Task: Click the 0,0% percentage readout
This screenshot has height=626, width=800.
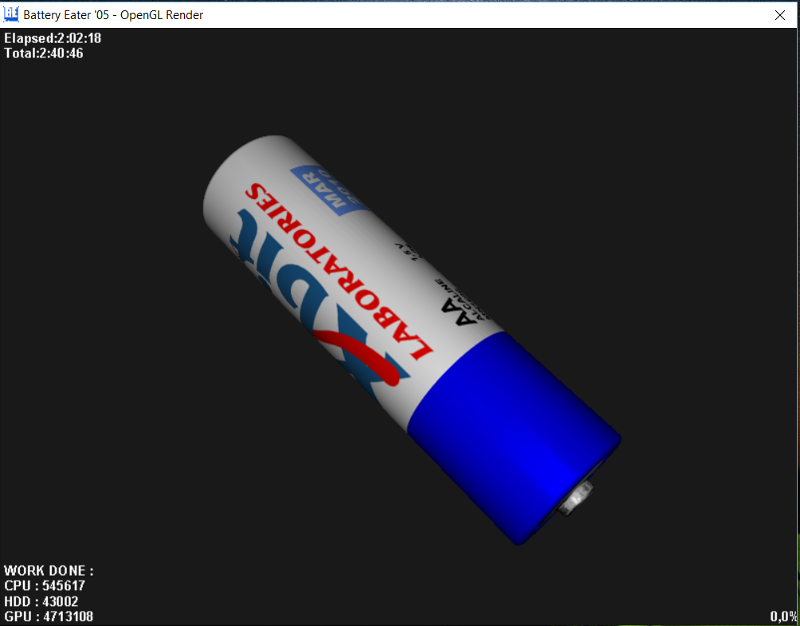Action: coord(784,617)
